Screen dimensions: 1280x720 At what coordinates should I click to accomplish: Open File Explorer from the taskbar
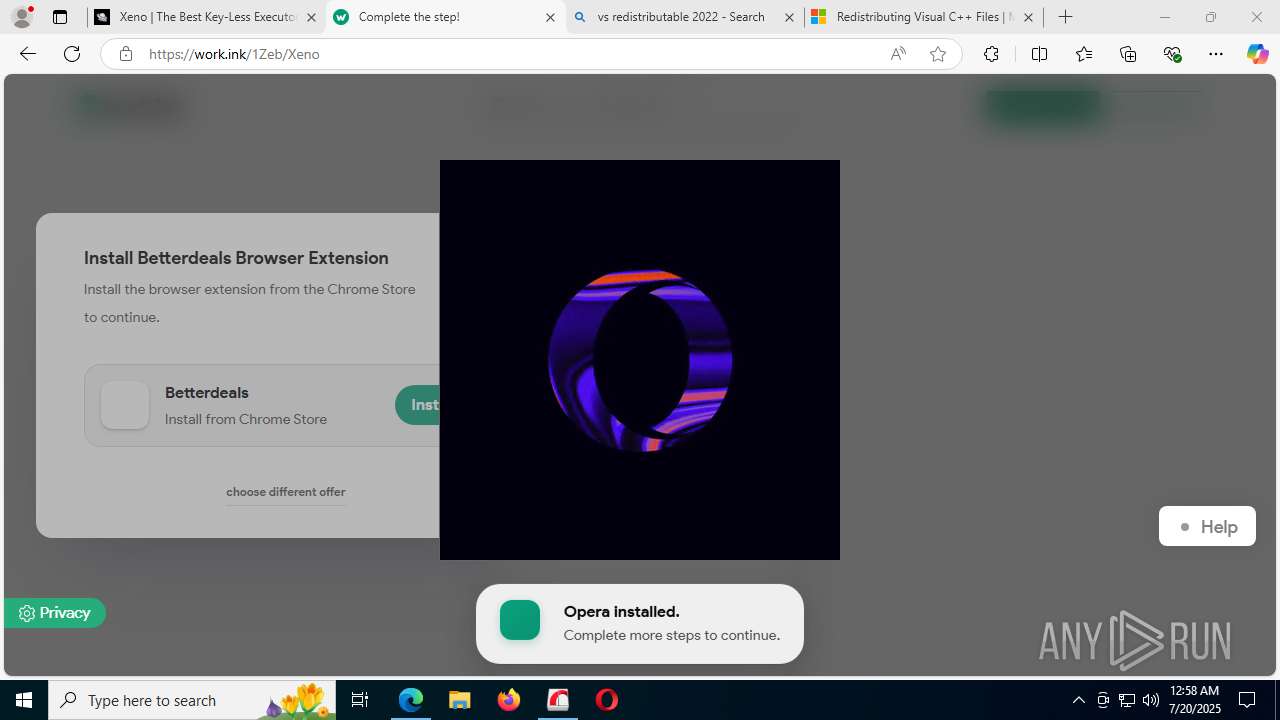[459, 700]
